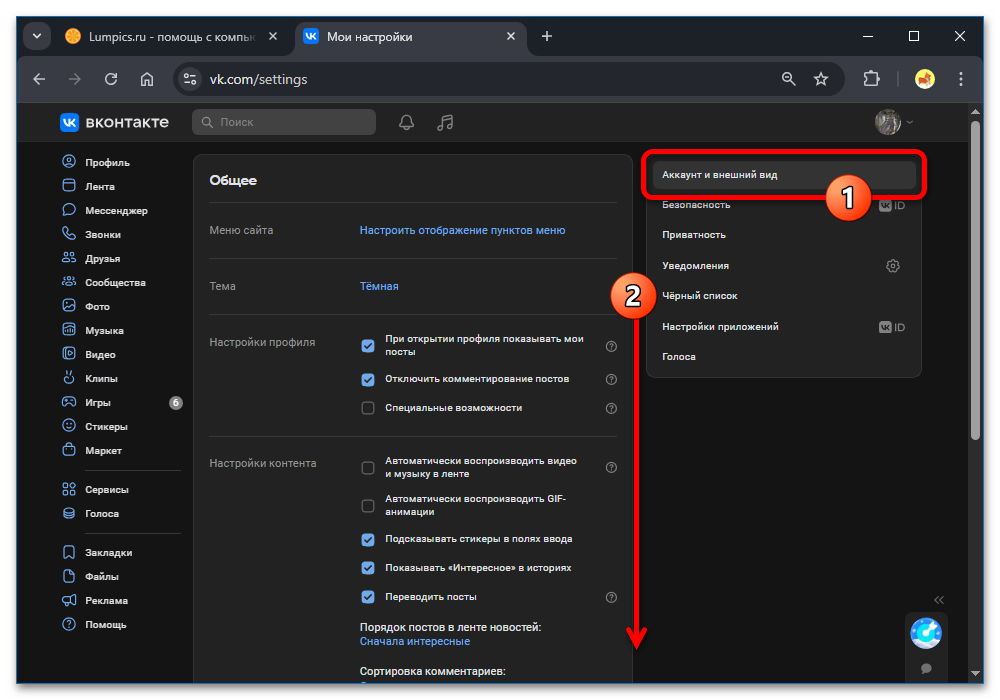
Task: Click Настроить отображение пунктов меню link
Action: [462, 230]
